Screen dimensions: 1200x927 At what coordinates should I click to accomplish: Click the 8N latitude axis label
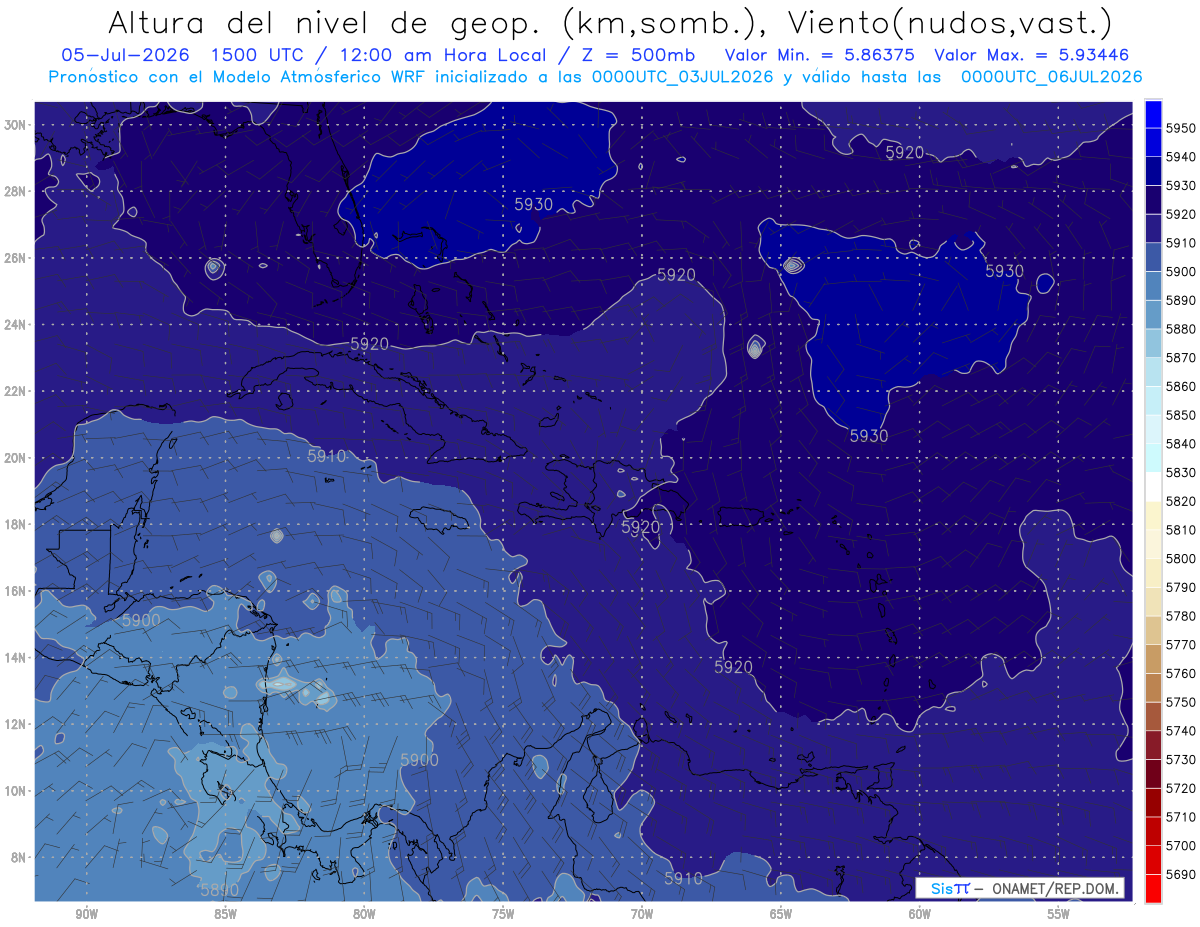point(18,857)
